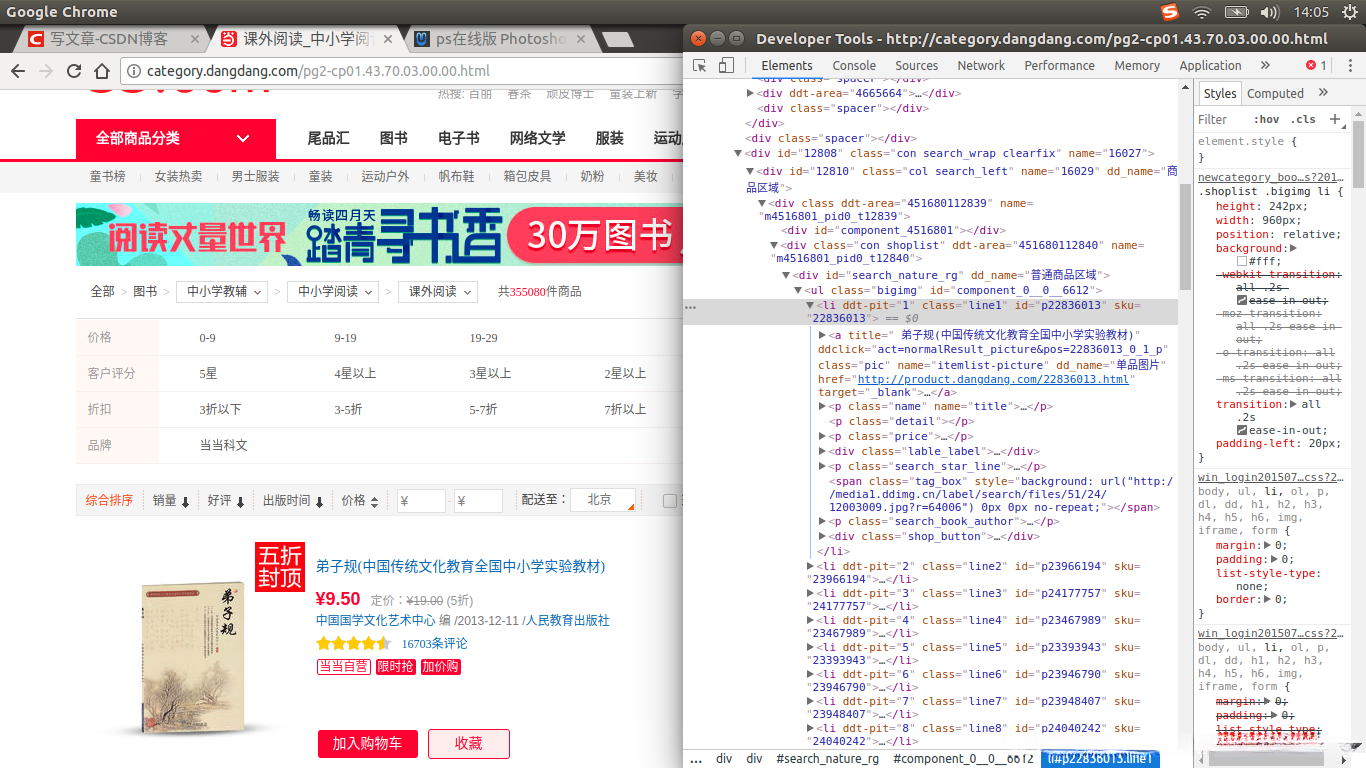1366x768 pixels.
Task: Show more DevTools panels chevron
Action: click(x=1265, y=66)
